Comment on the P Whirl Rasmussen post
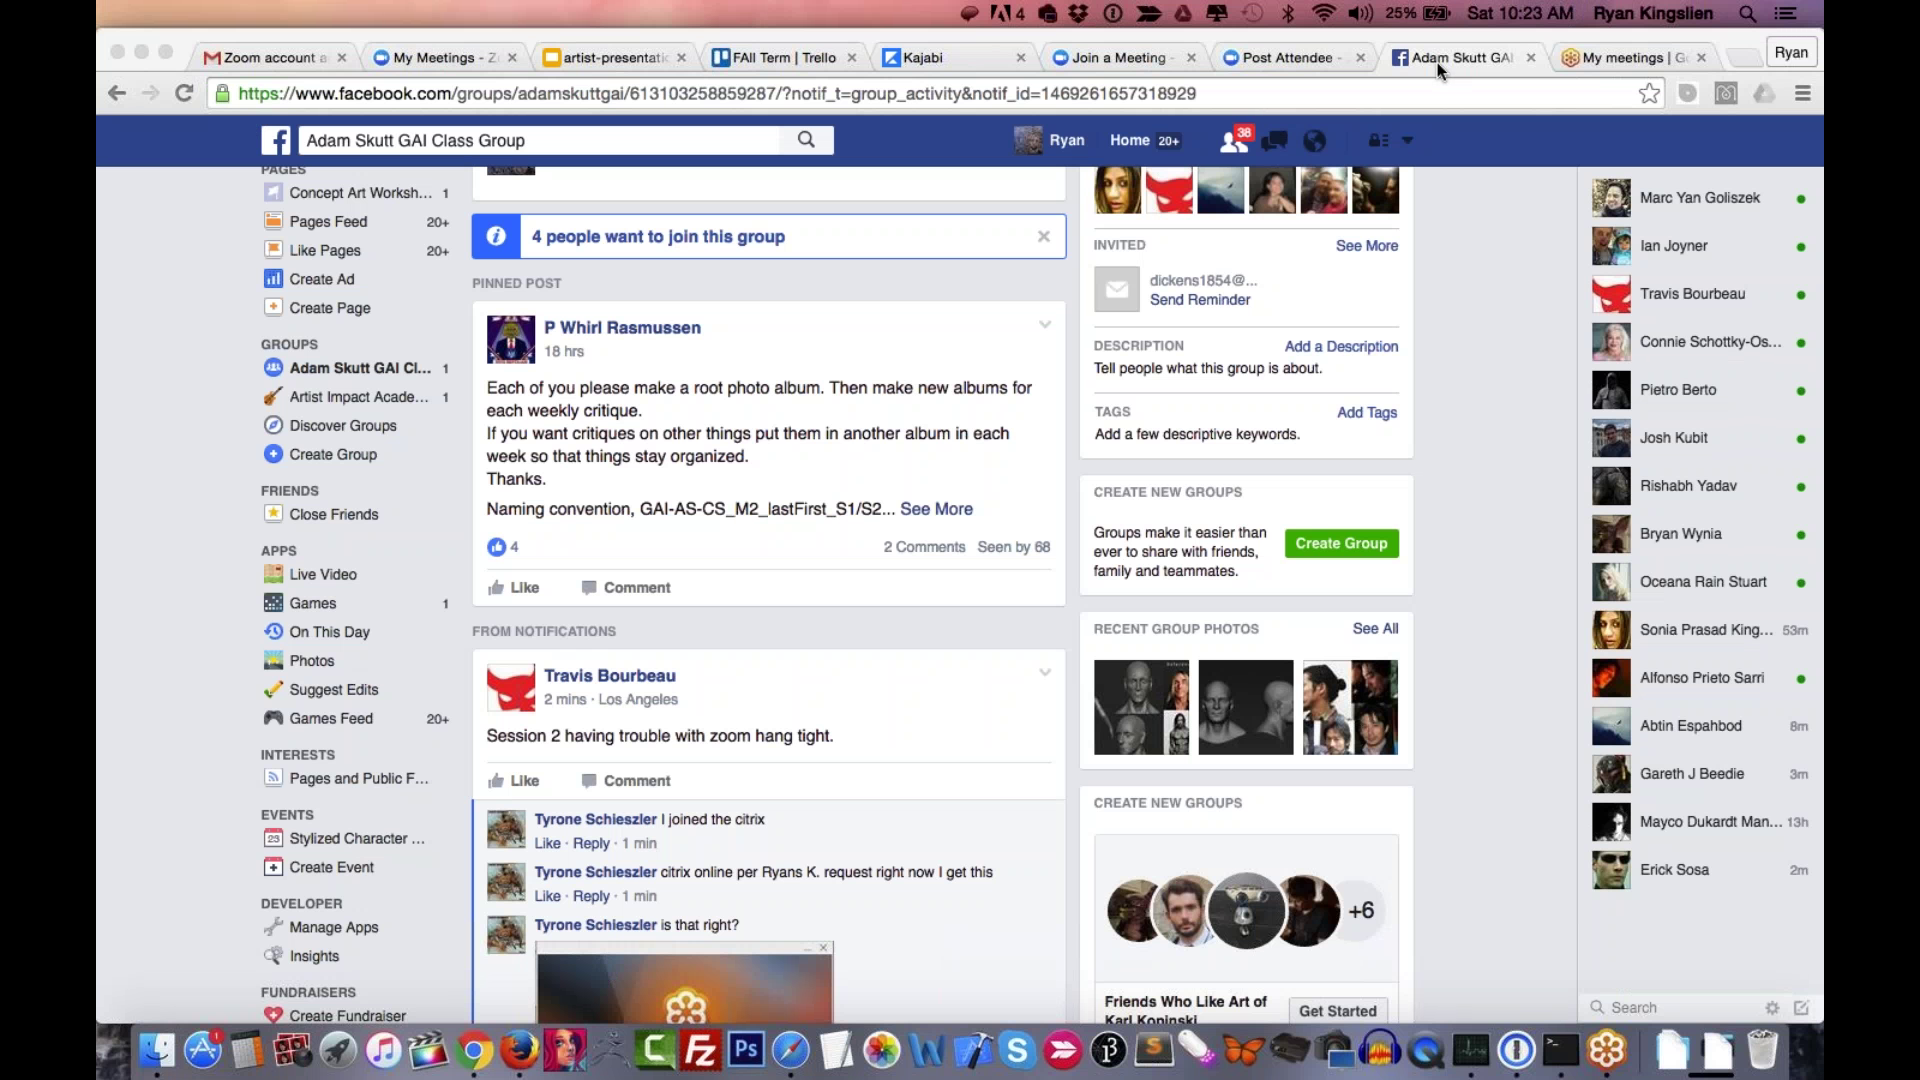This screenshot has height=1080, width=1920. pos(626,588)
